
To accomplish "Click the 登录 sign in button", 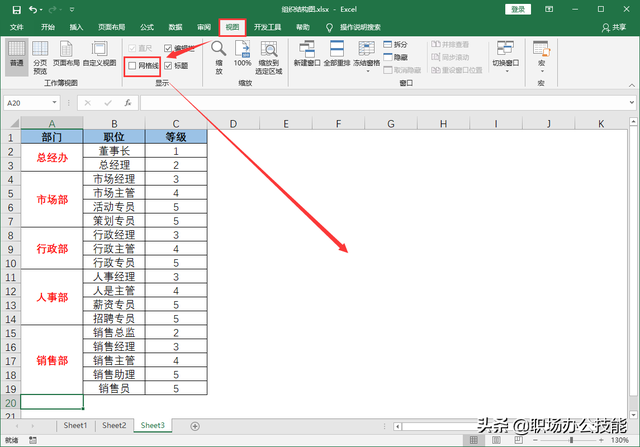I will pos(518,9).
